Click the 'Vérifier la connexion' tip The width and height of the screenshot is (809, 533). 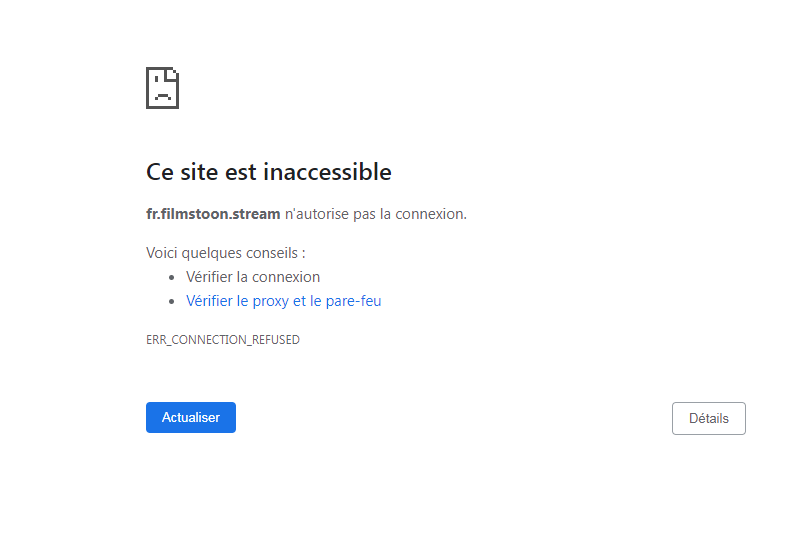[x=253, y=277]
